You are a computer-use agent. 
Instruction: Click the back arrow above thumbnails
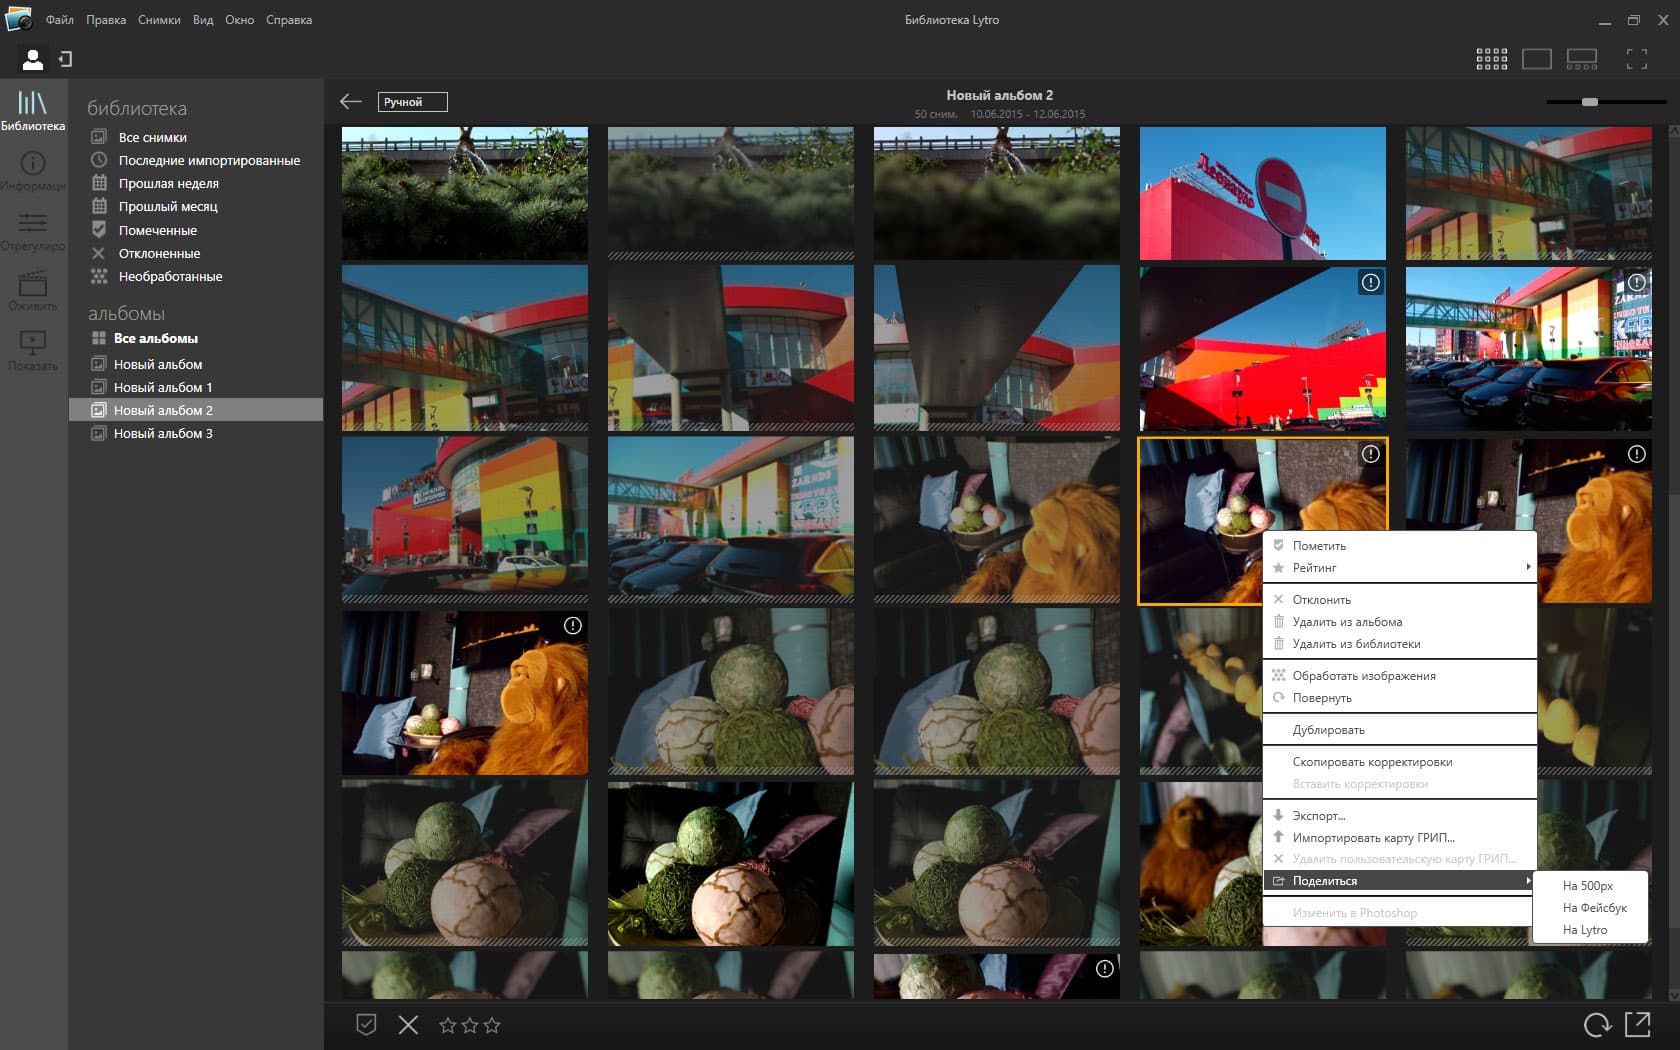[x=350, y=102]
